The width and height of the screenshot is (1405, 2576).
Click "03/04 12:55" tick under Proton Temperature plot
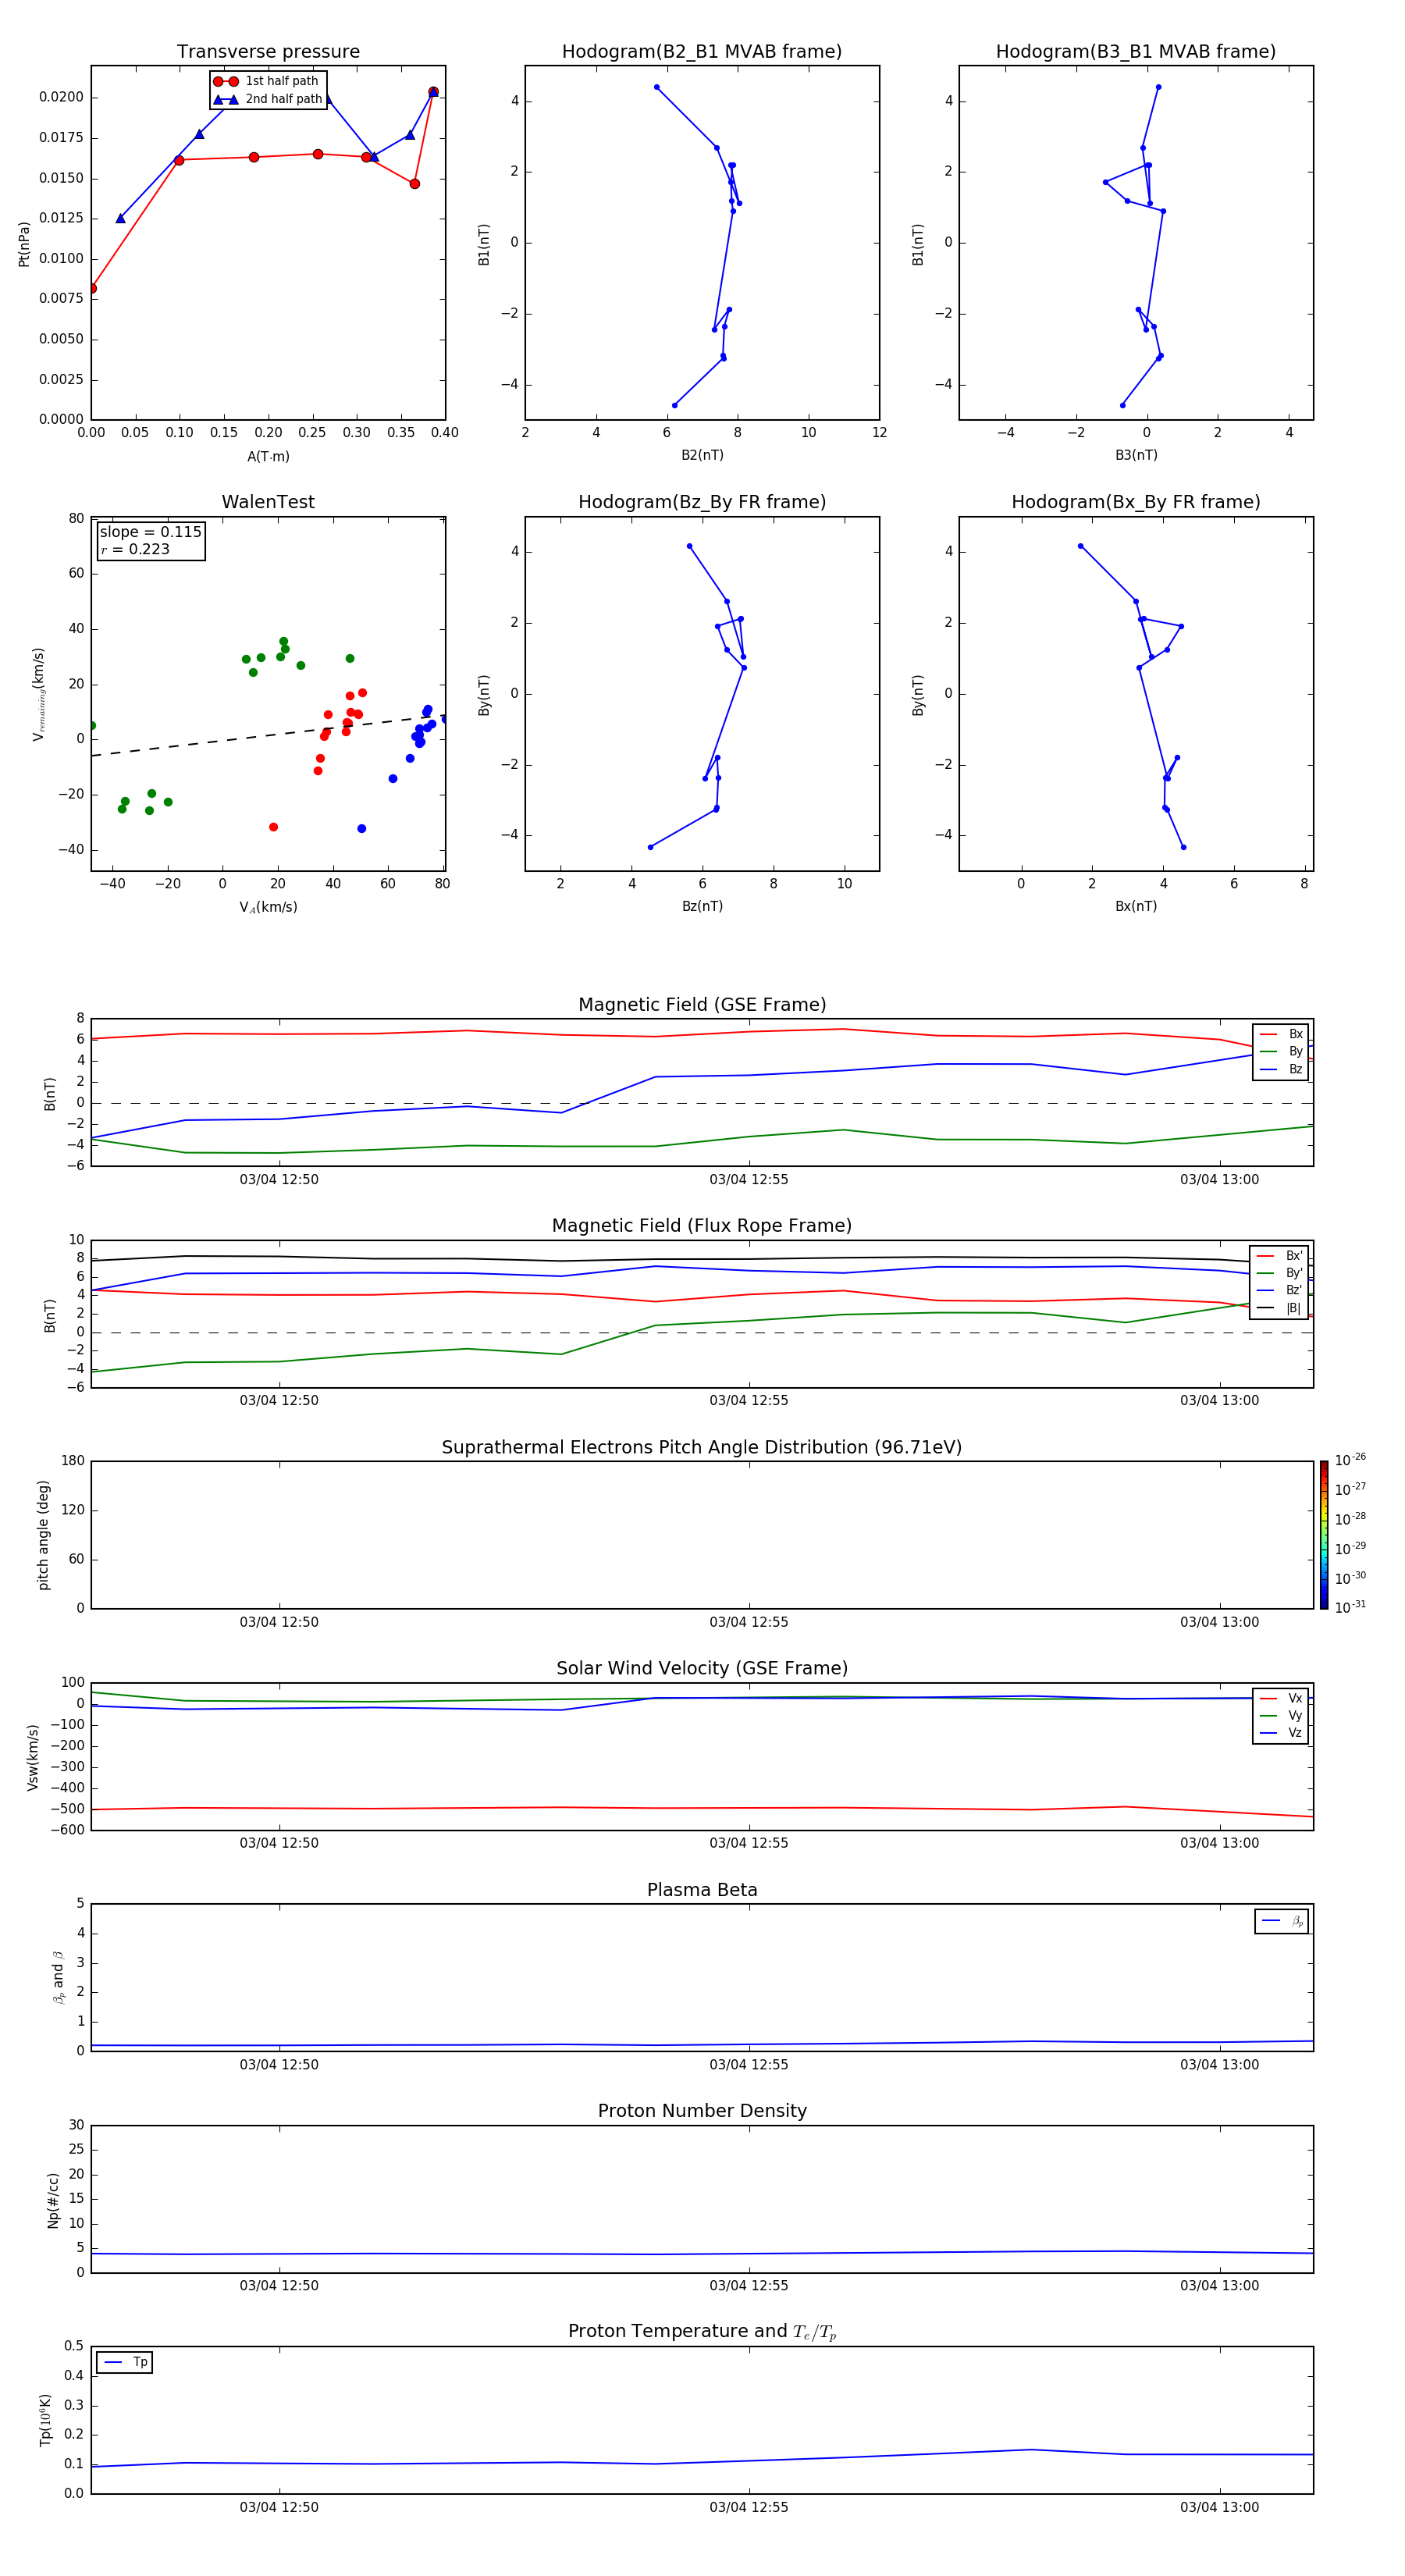pos(749,2507)
